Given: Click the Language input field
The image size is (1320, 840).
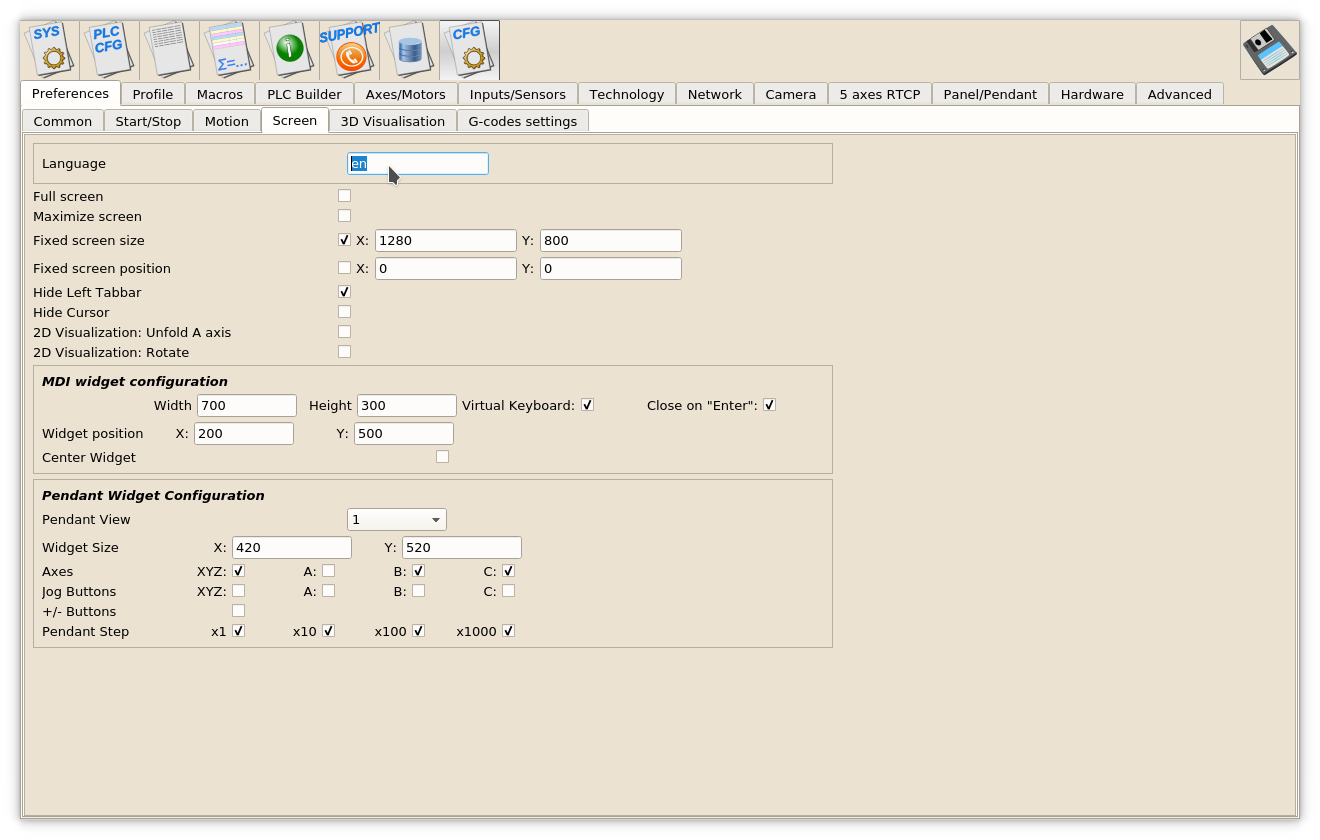Looking at the screenshot, I should tap(417, 164).
